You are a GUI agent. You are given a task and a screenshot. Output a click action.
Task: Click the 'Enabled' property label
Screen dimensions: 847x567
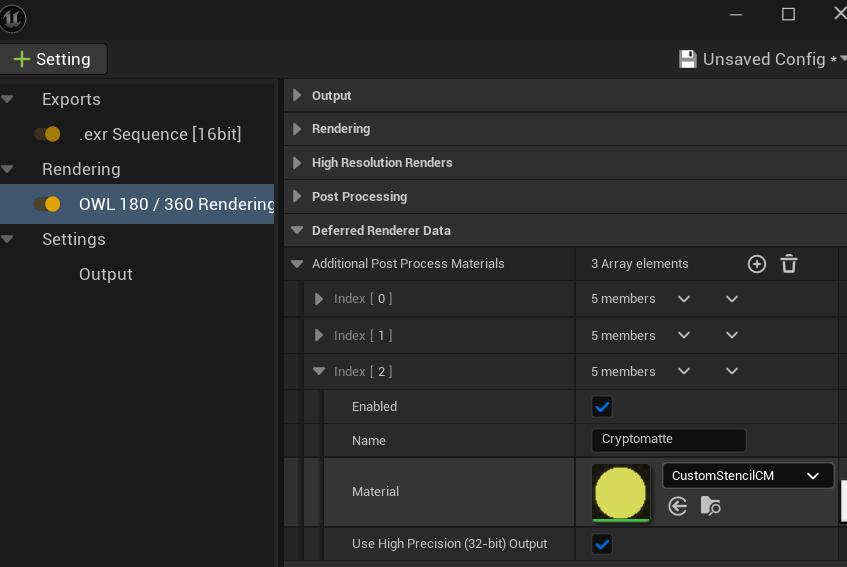click(x=374, y=407)
